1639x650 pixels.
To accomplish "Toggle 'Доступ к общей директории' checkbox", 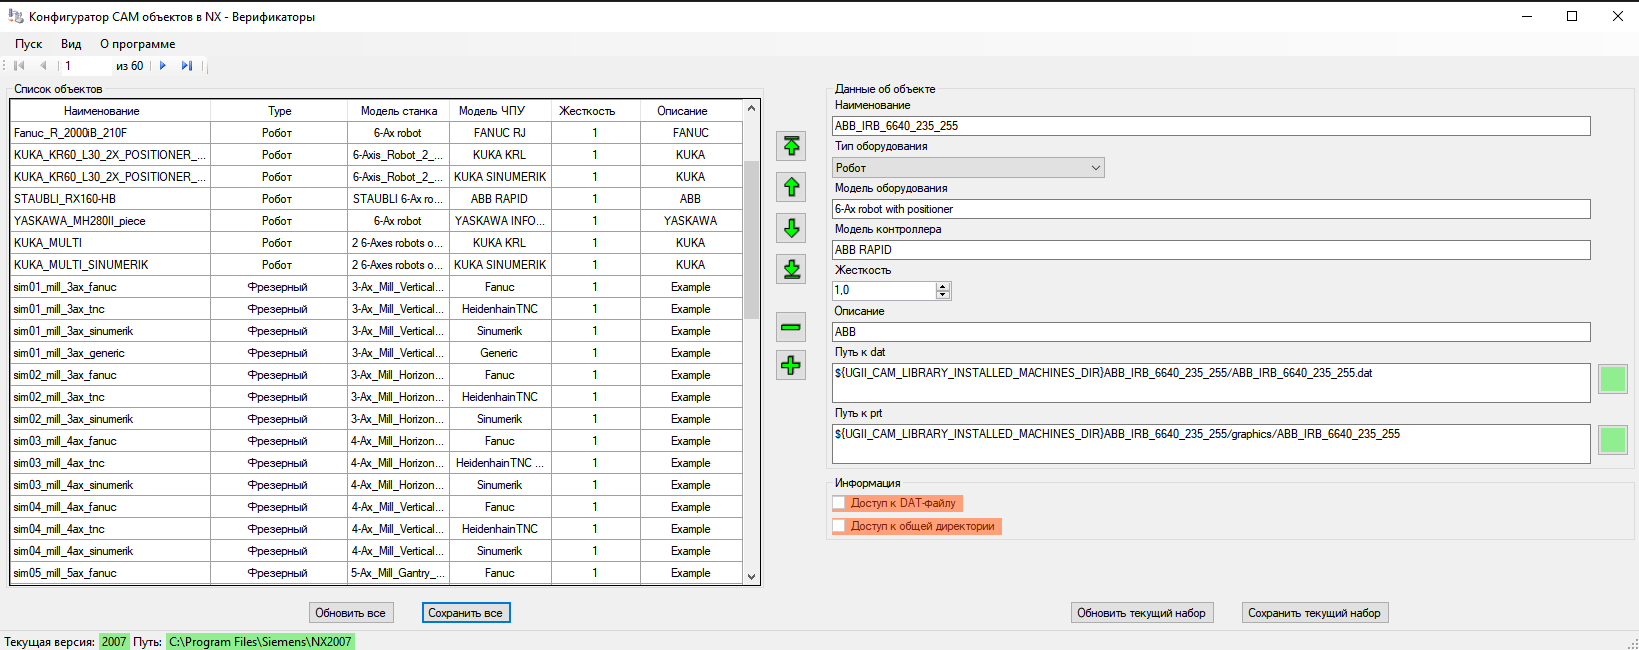I will tap(840, 526).
